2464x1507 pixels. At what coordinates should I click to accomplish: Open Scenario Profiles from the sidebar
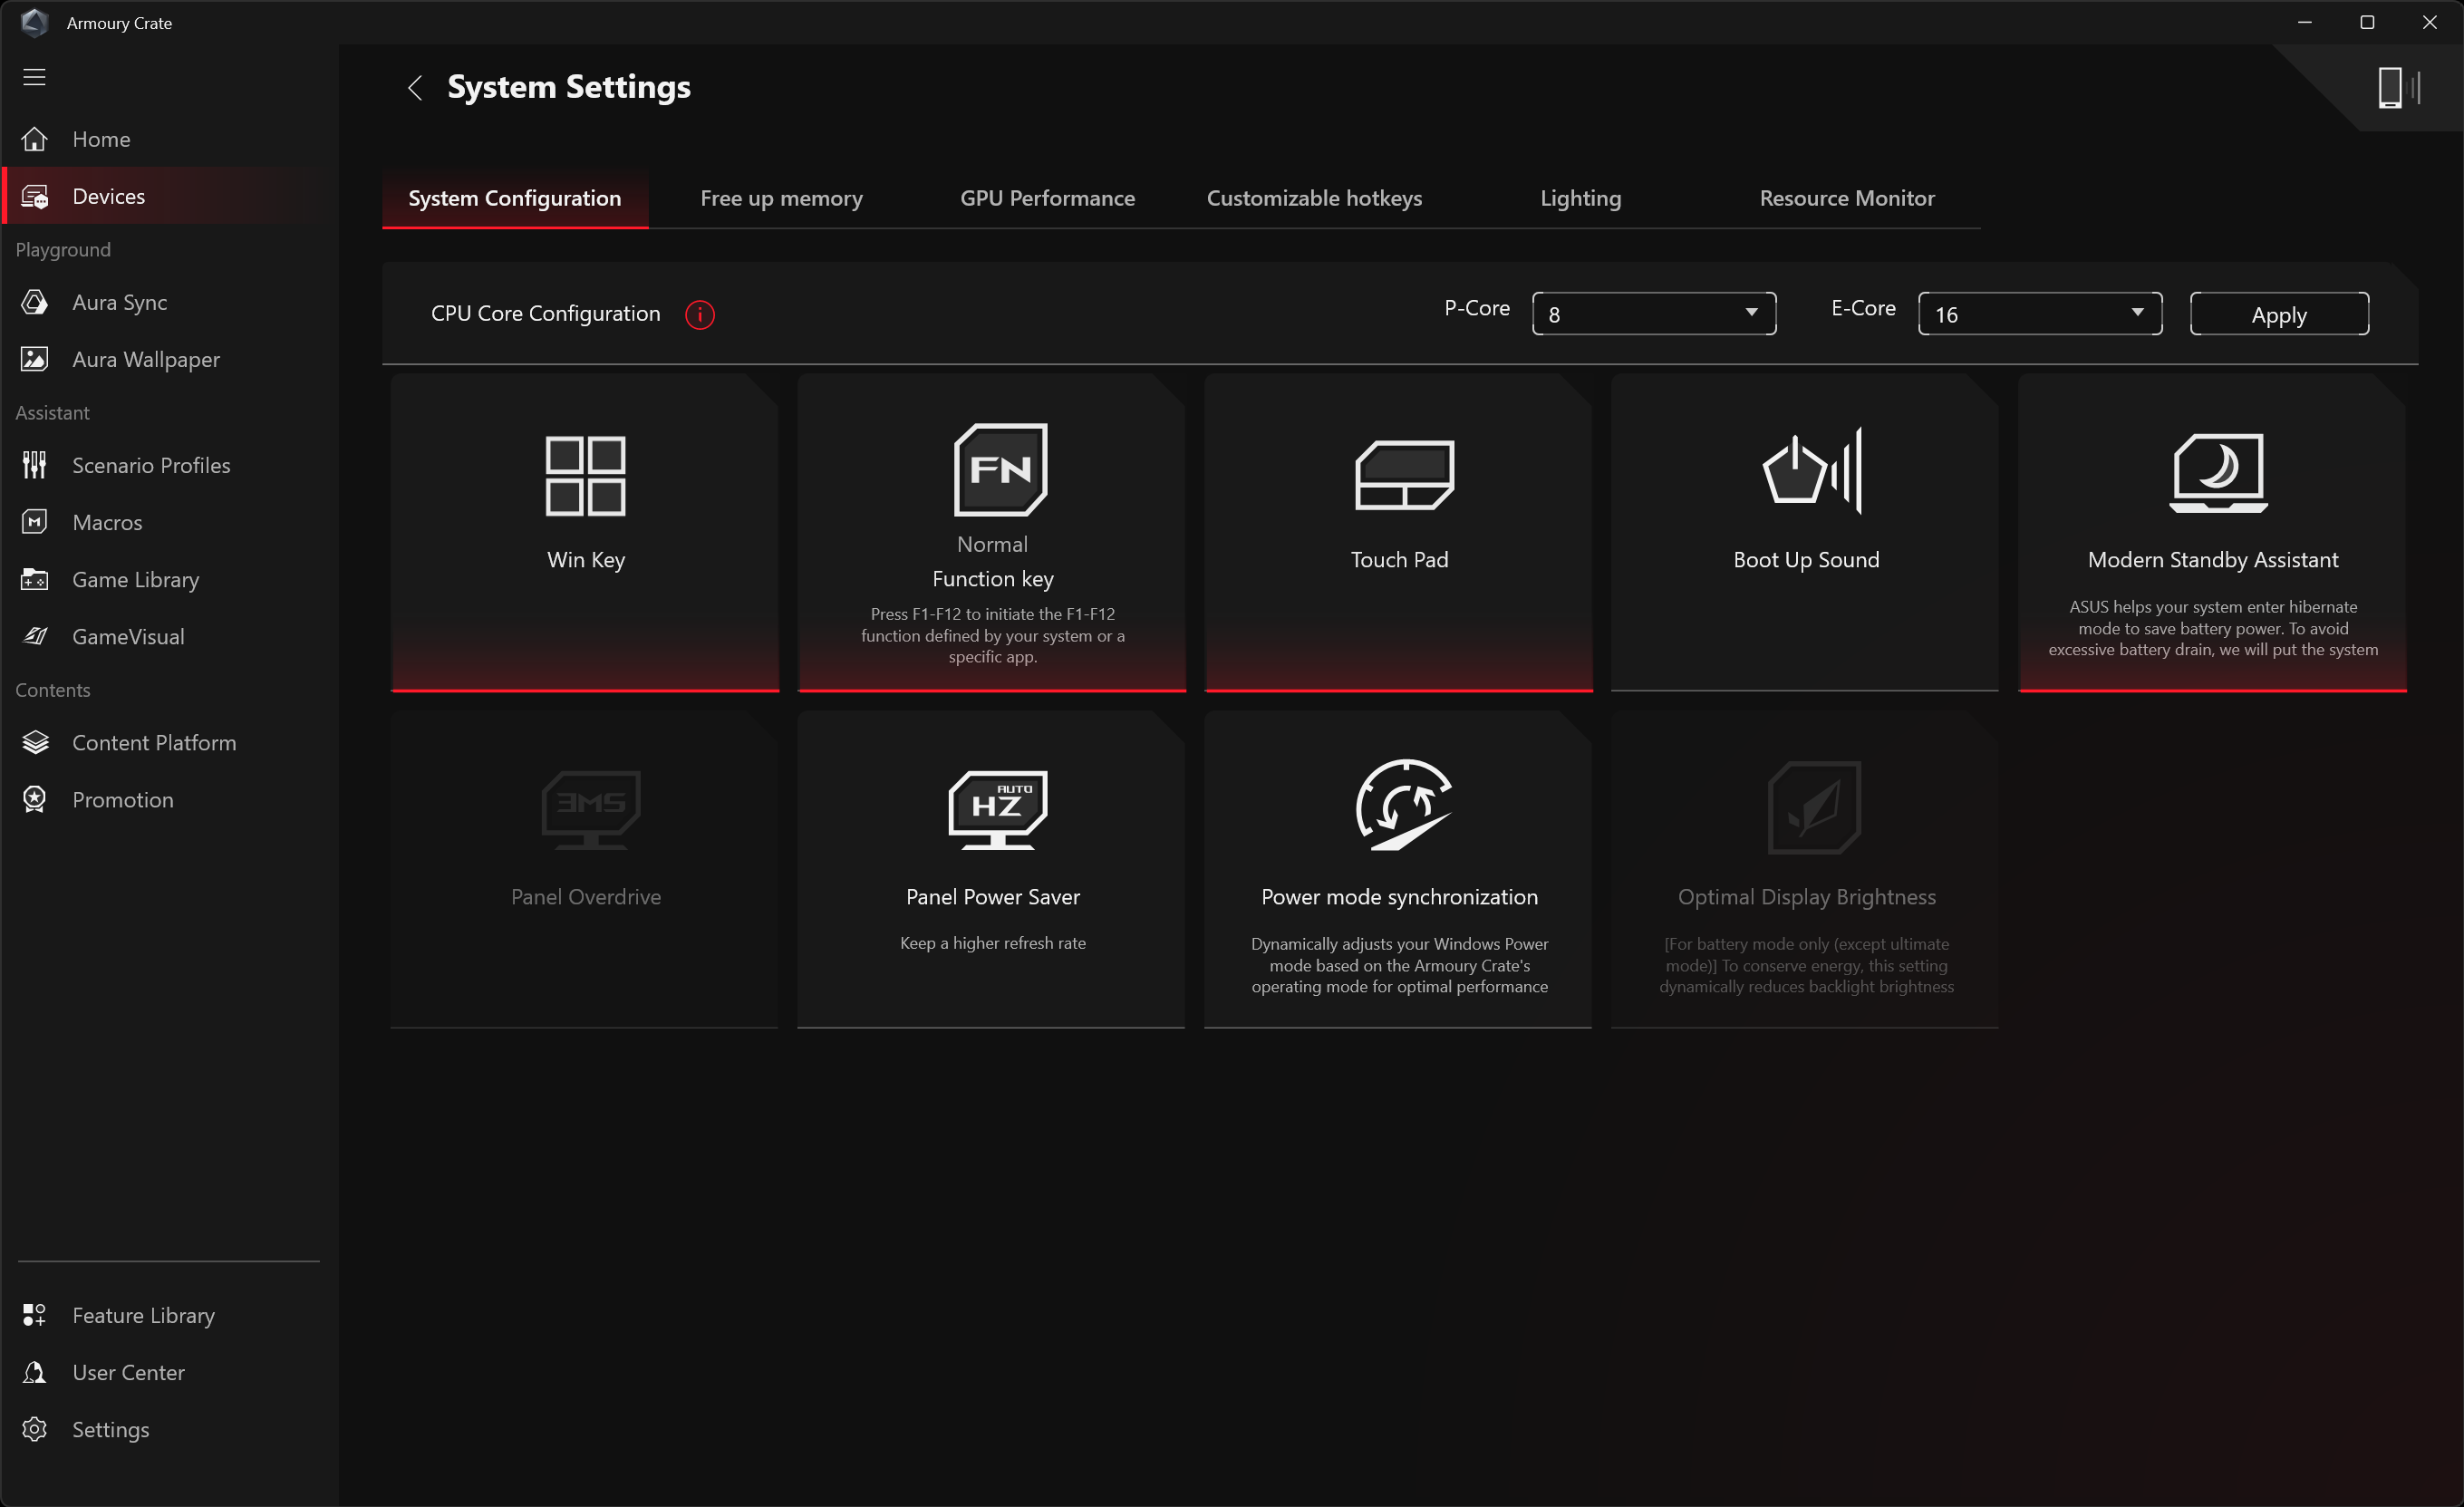[150, 465]
